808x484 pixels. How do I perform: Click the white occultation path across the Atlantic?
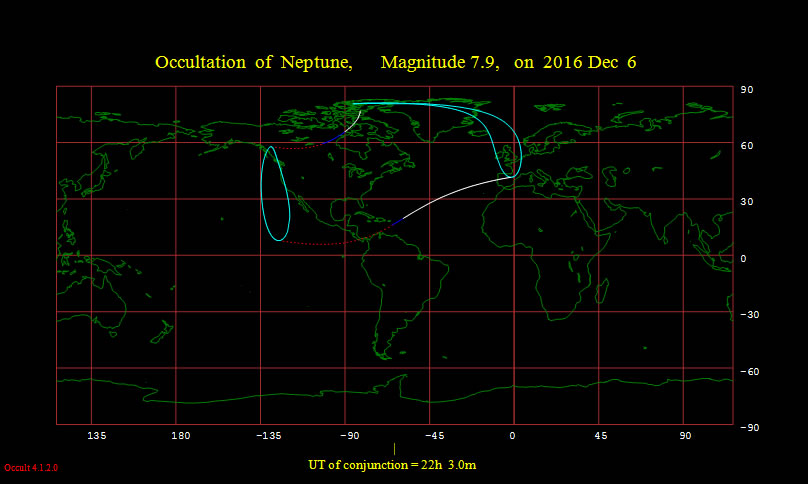[450, 193]
